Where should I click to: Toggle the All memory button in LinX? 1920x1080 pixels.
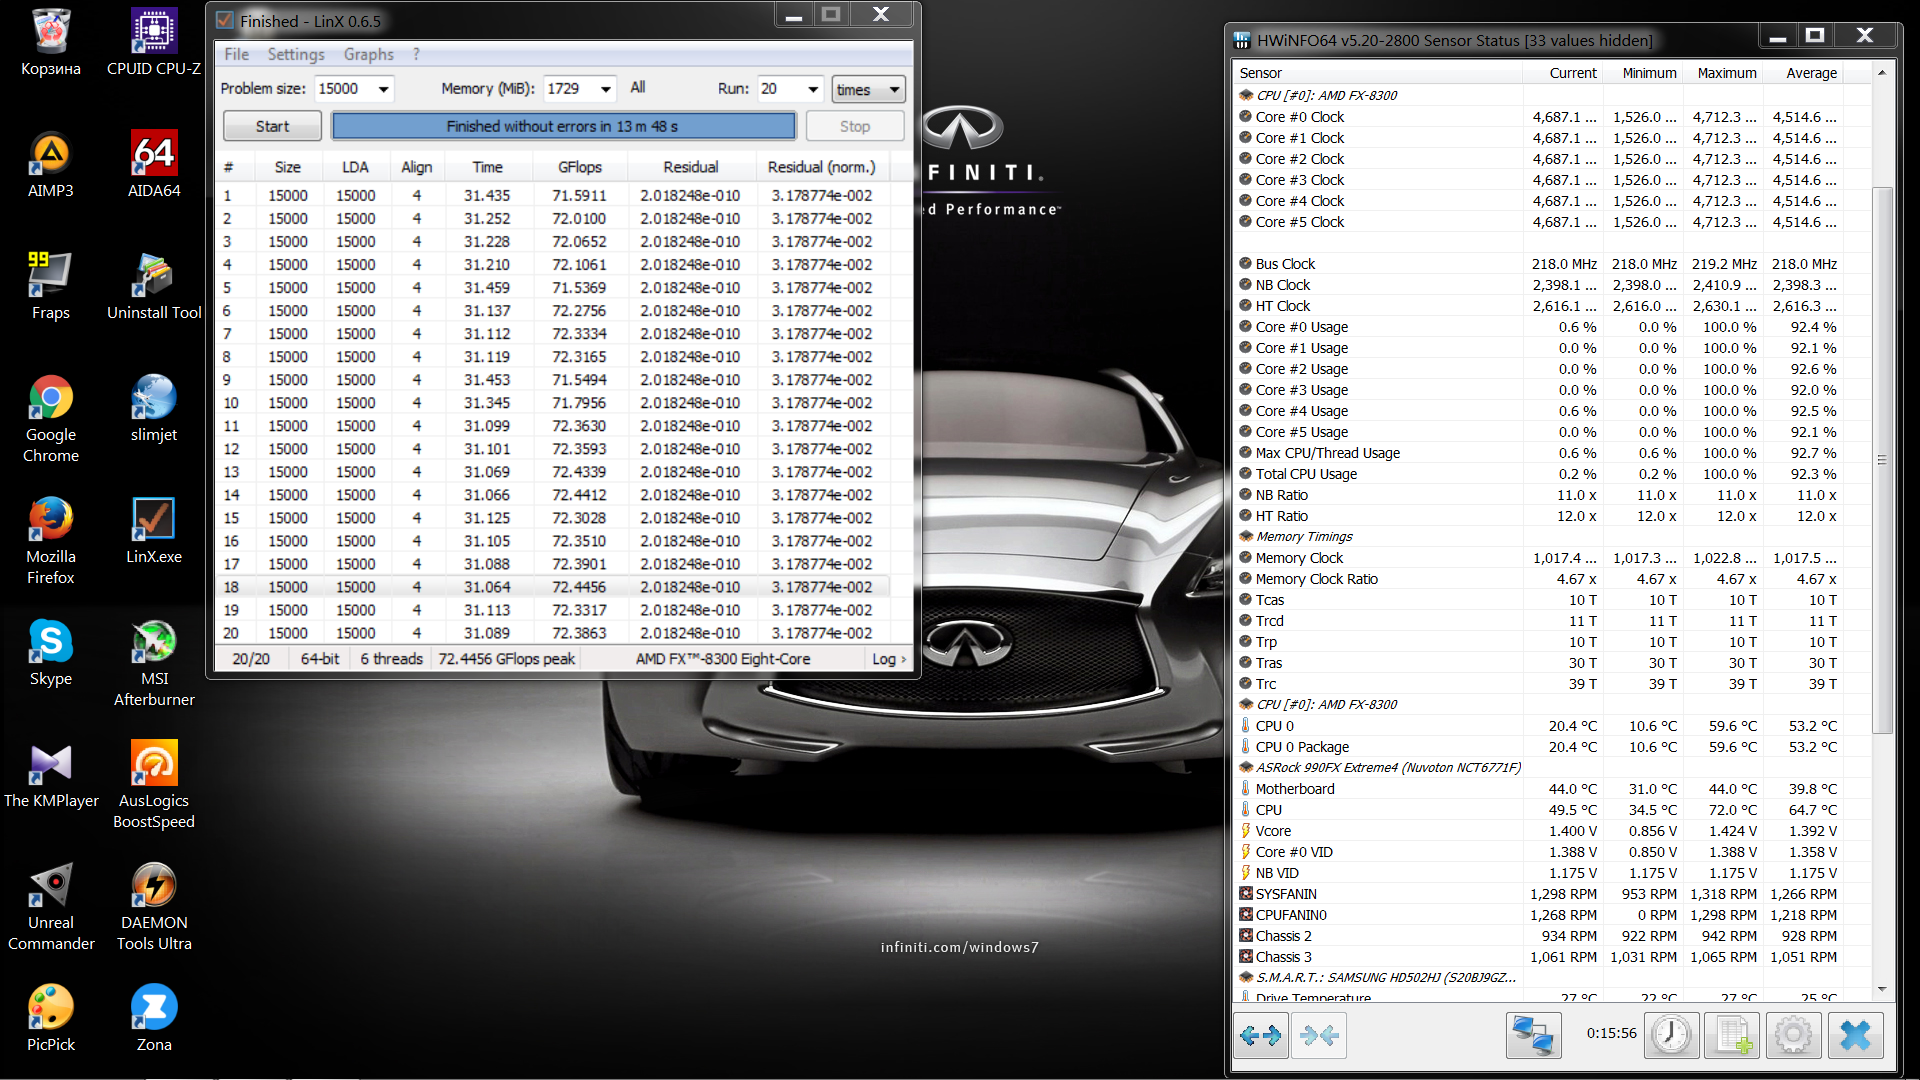(x=638, y=88)
